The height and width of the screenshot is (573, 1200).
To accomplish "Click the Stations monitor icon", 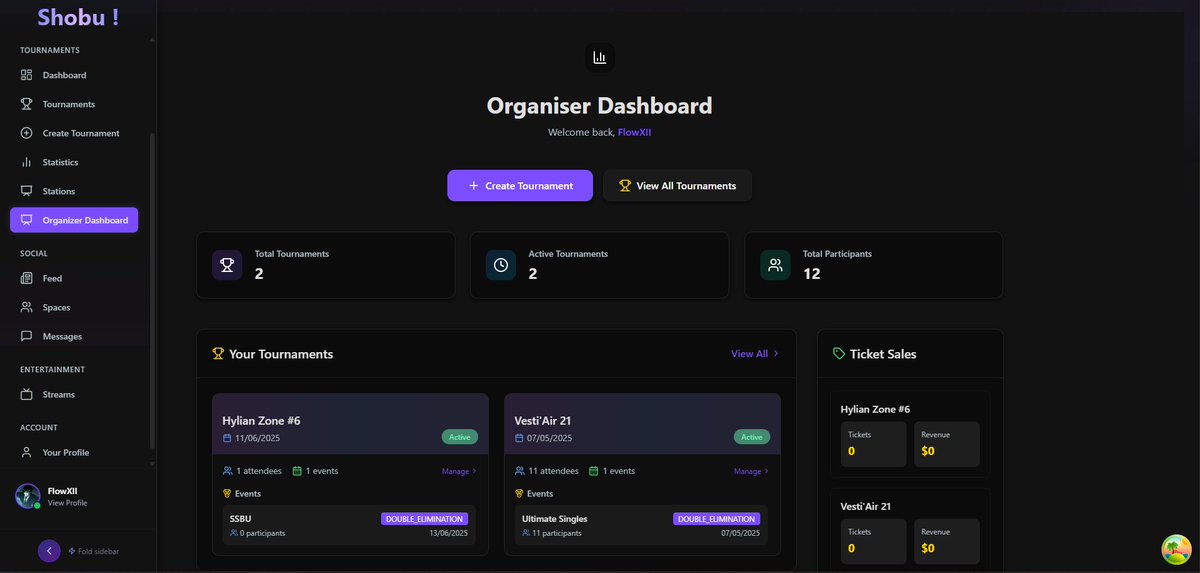I will point(27,191).
